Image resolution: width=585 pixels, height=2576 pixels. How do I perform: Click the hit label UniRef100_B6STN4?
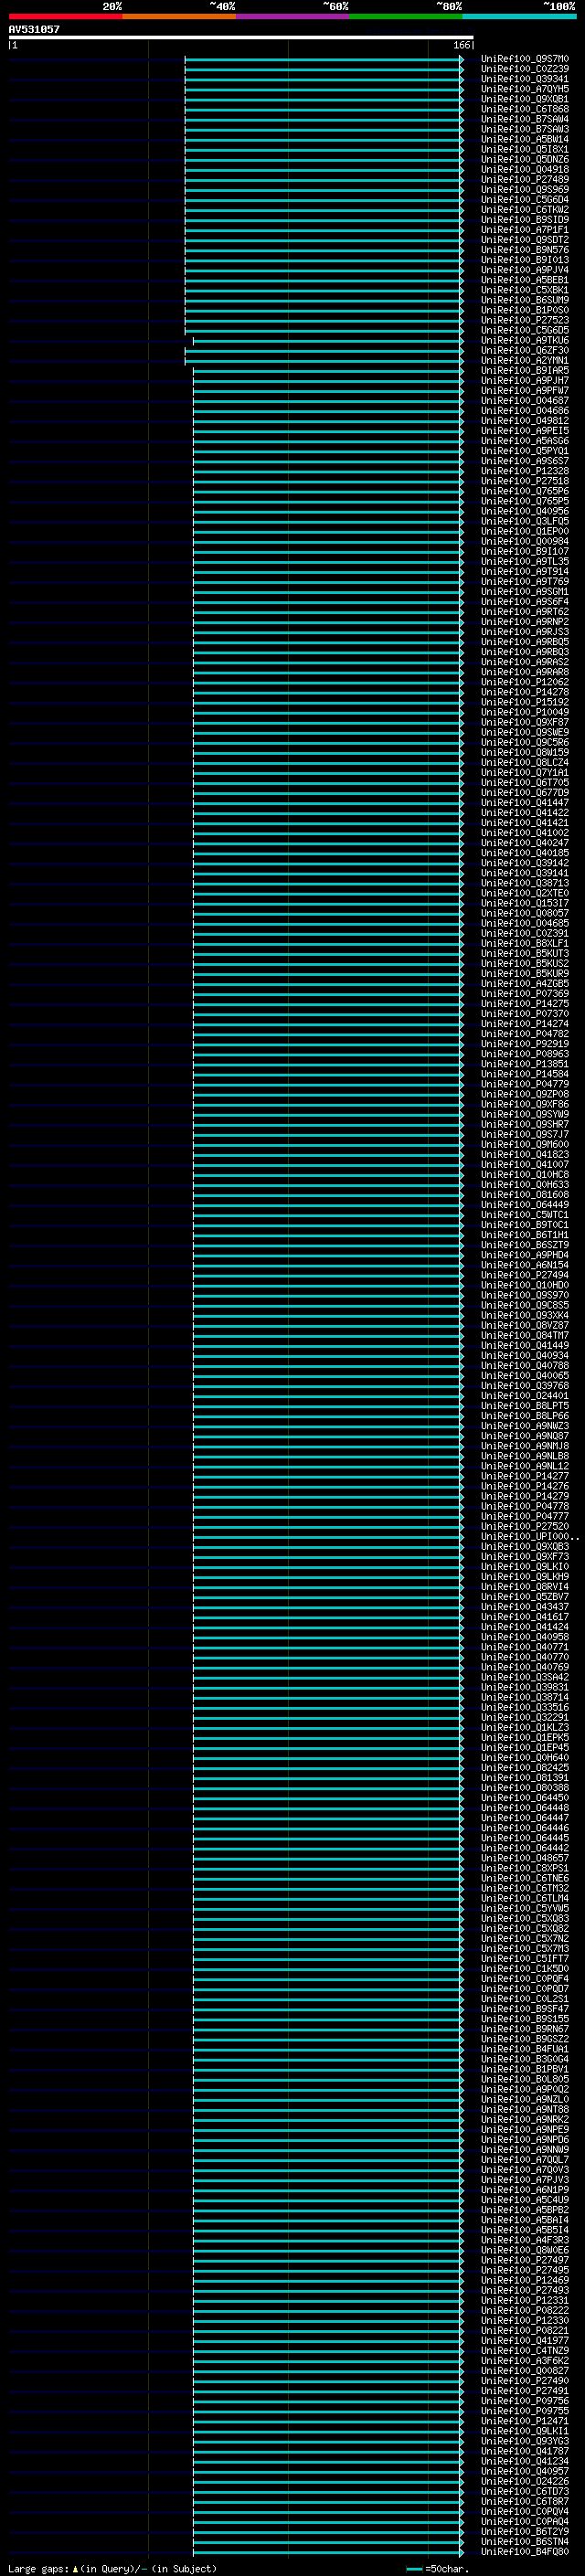pos(525,2541)
